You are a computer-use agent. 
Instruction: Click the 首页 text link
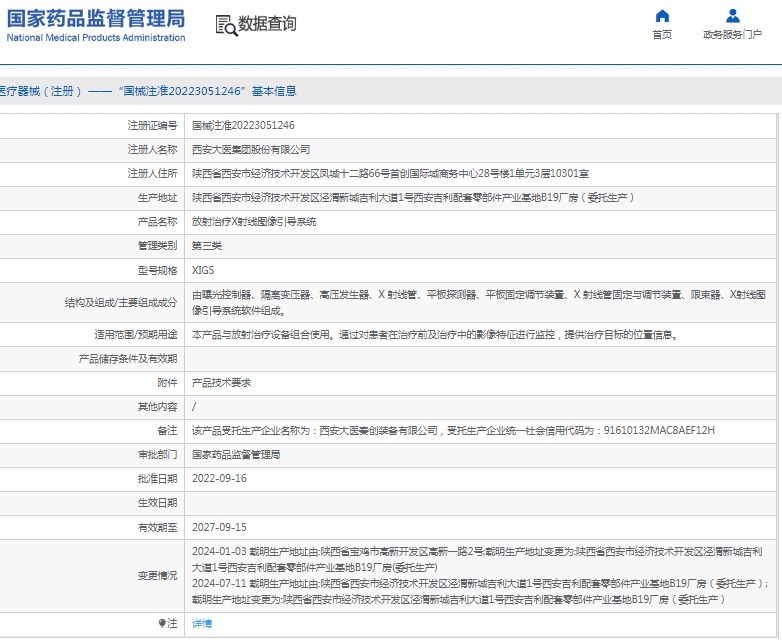click(662, 34)
